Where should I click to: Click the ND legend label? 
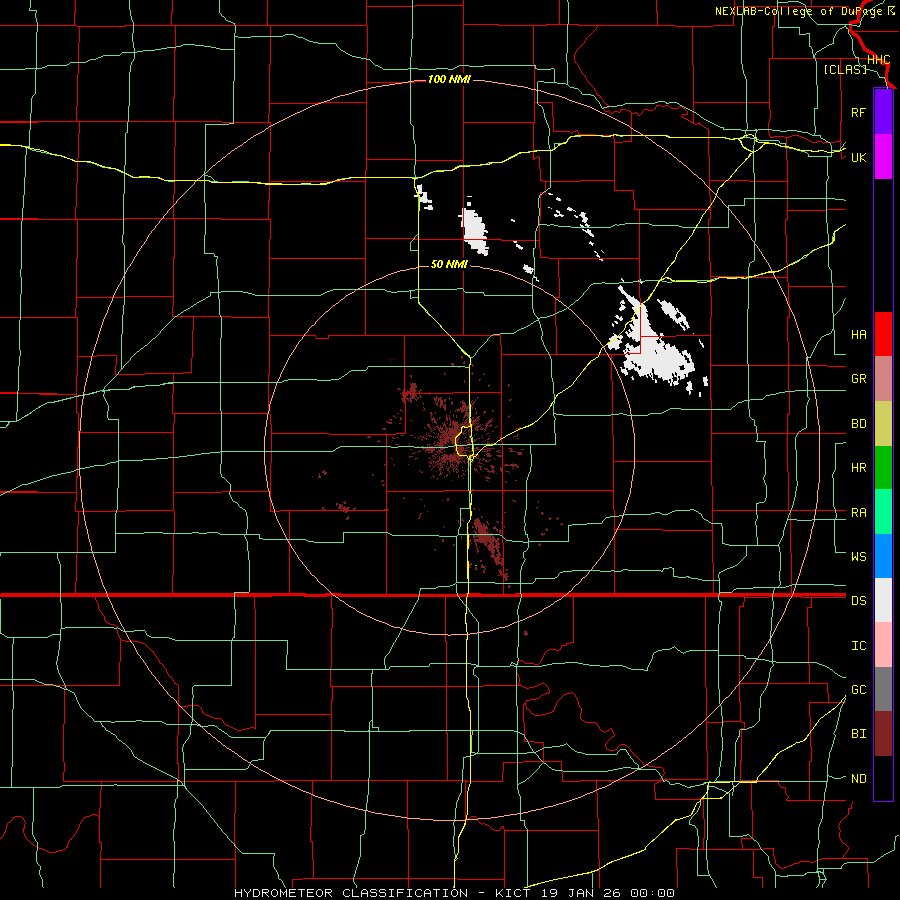pyautogui.click(x=858, y=779)
